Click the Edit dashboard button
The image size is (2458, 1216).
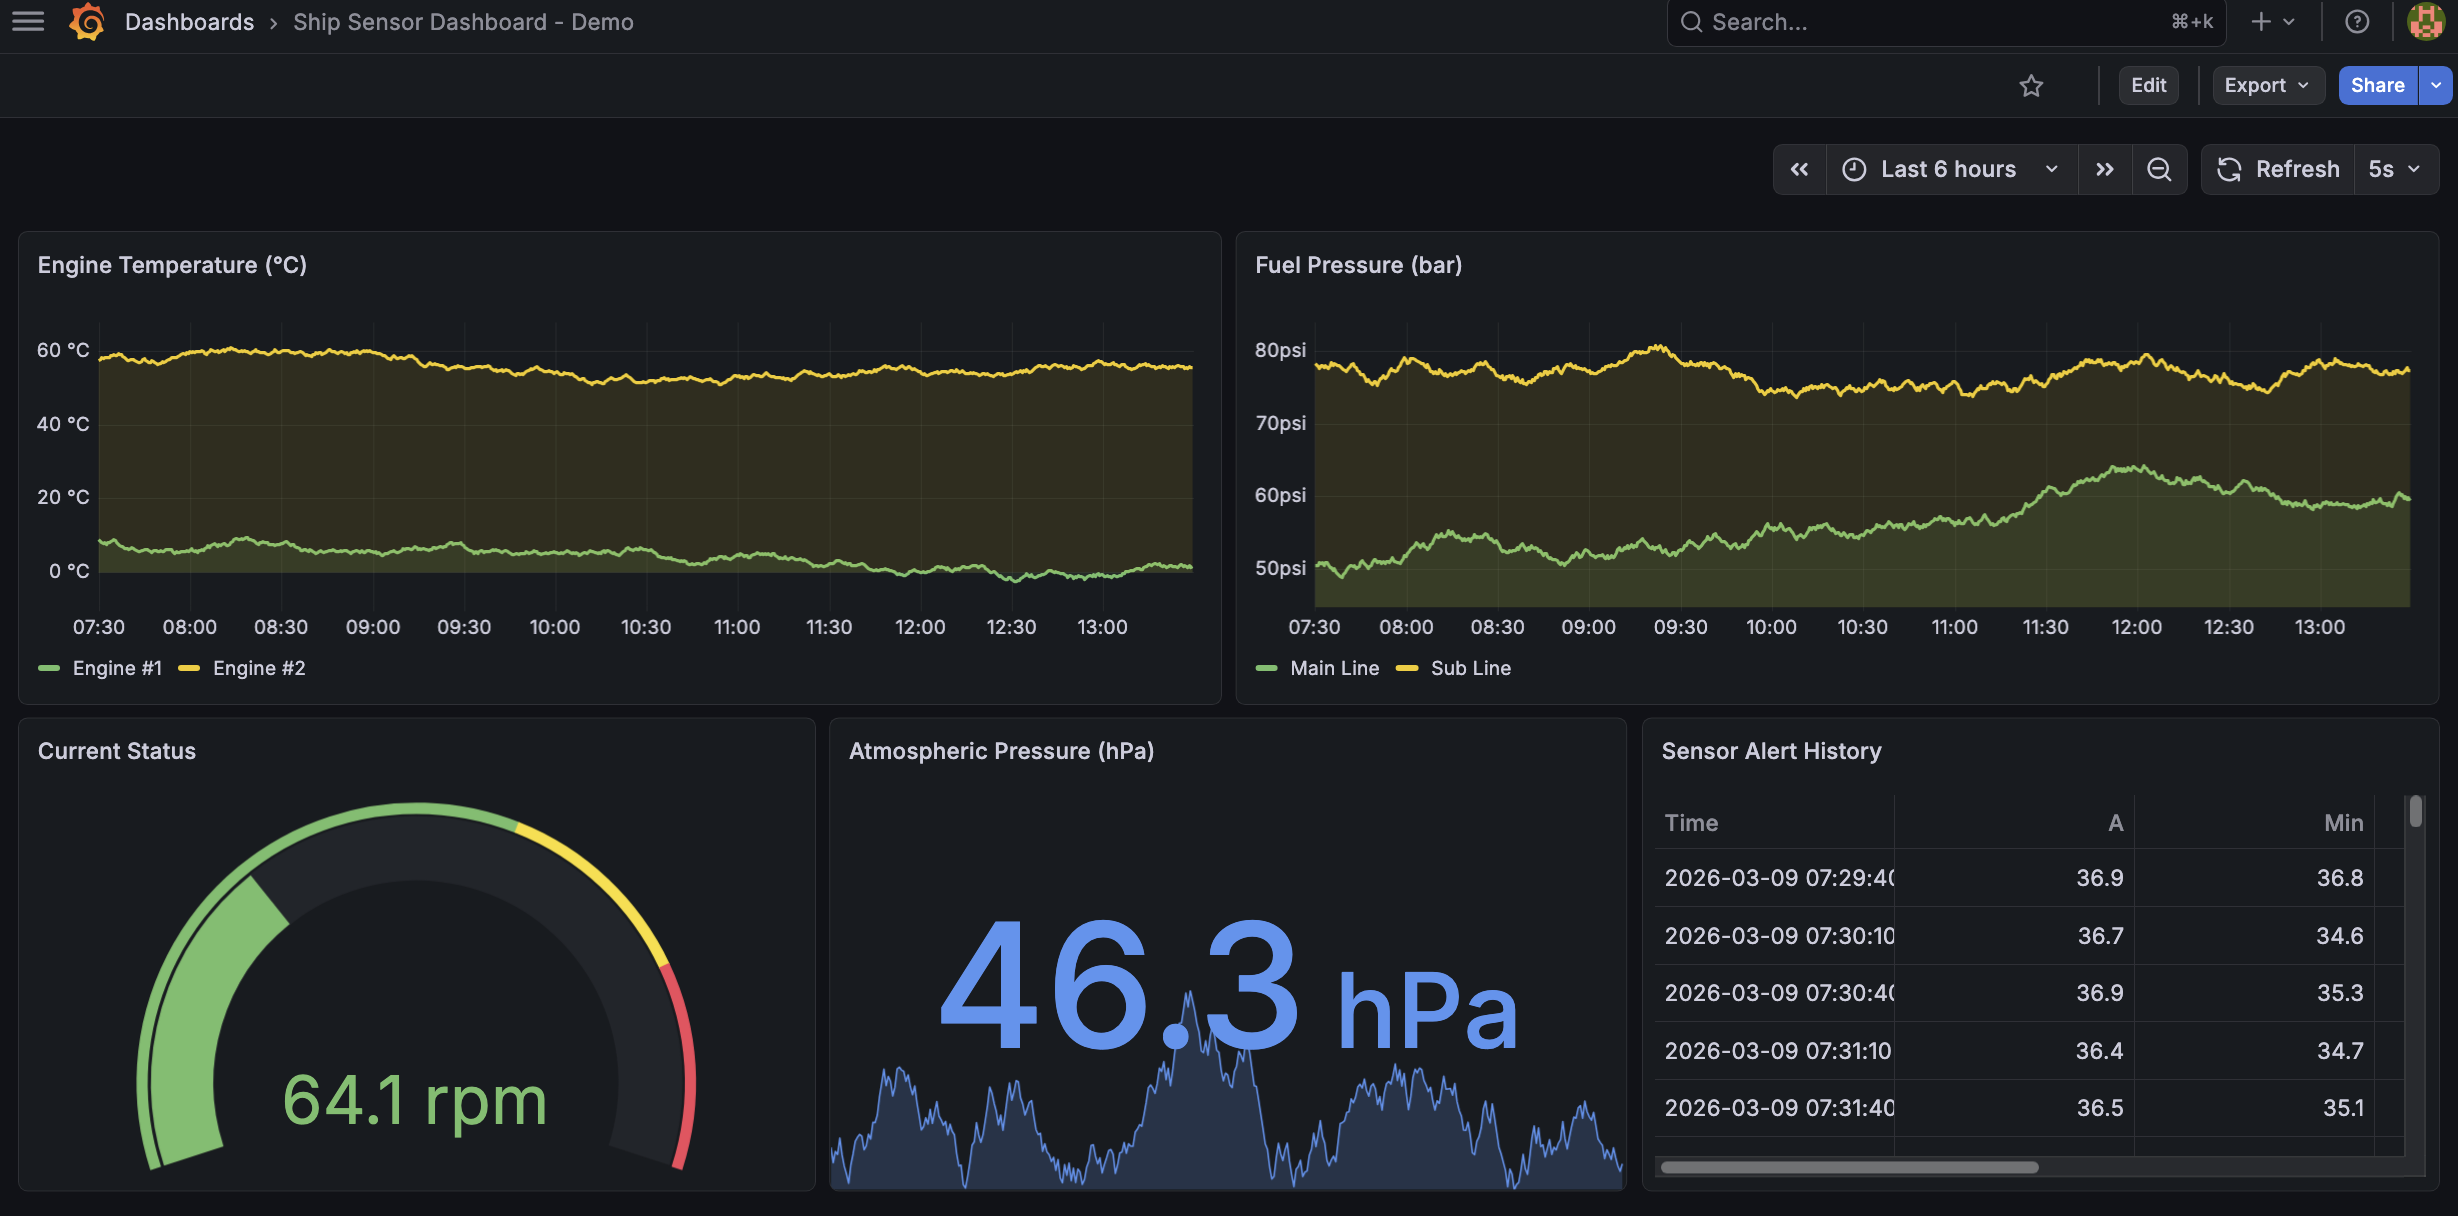click(x=2148, y=86)
